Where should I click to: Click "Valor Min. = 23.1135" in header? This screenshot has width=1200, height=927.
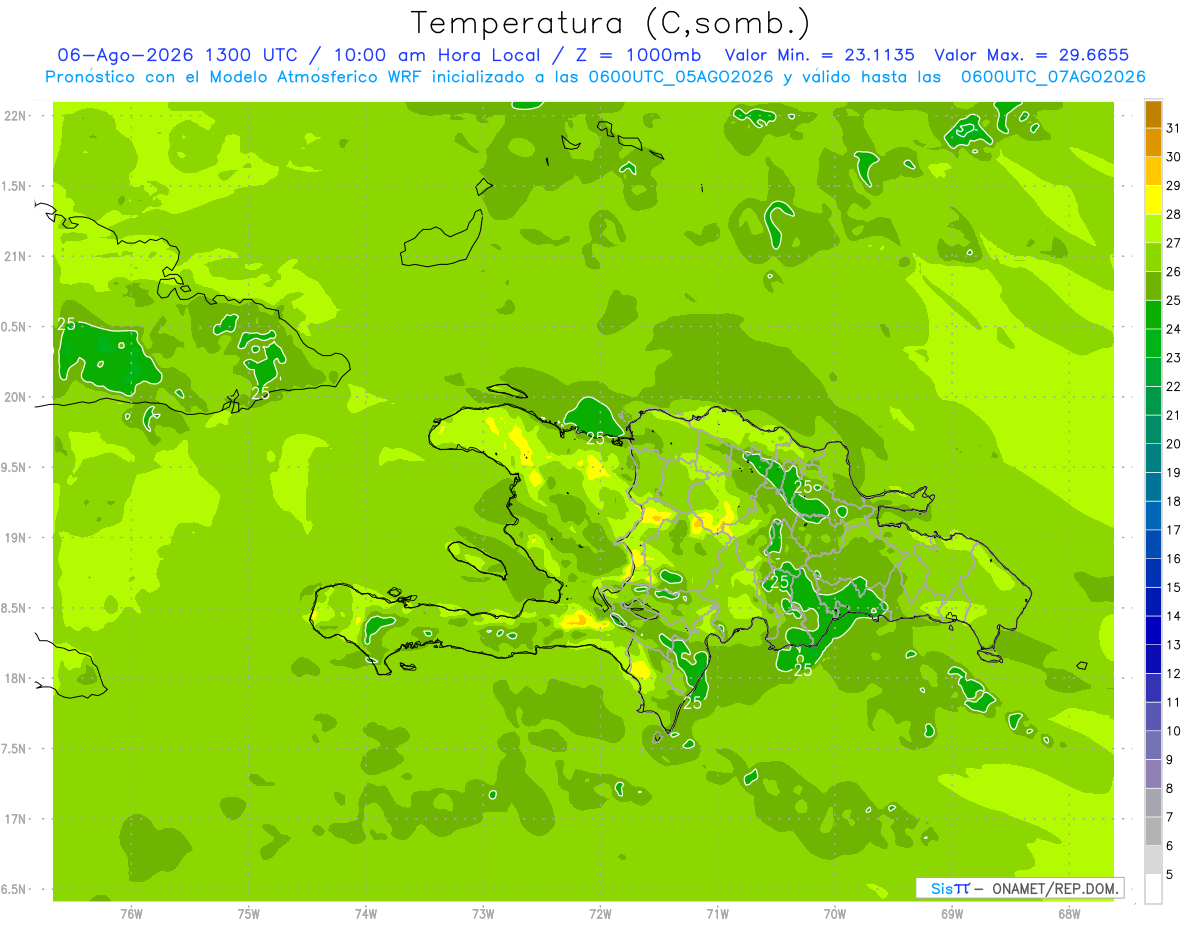(819, 55)
